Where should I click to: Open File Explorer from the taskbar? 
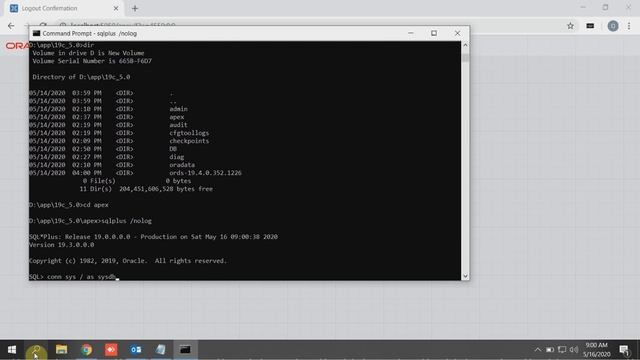tap(62, 350)
